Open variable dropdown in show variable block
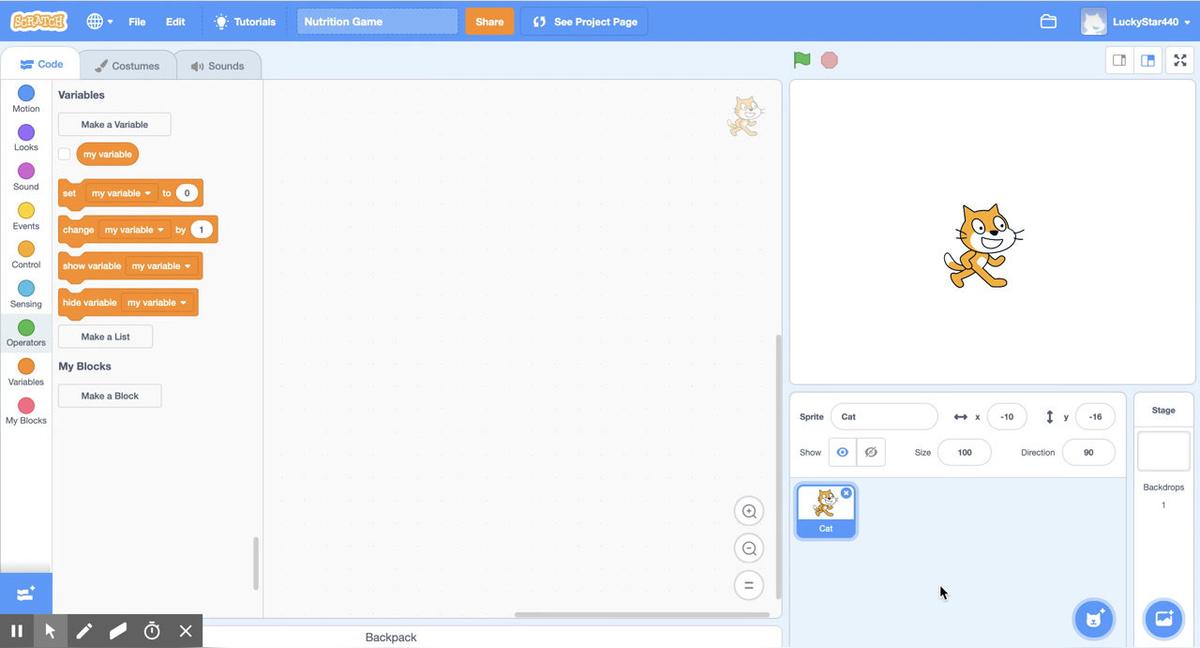The height and width of the screenshot is (648, 1200). [161, 266]
